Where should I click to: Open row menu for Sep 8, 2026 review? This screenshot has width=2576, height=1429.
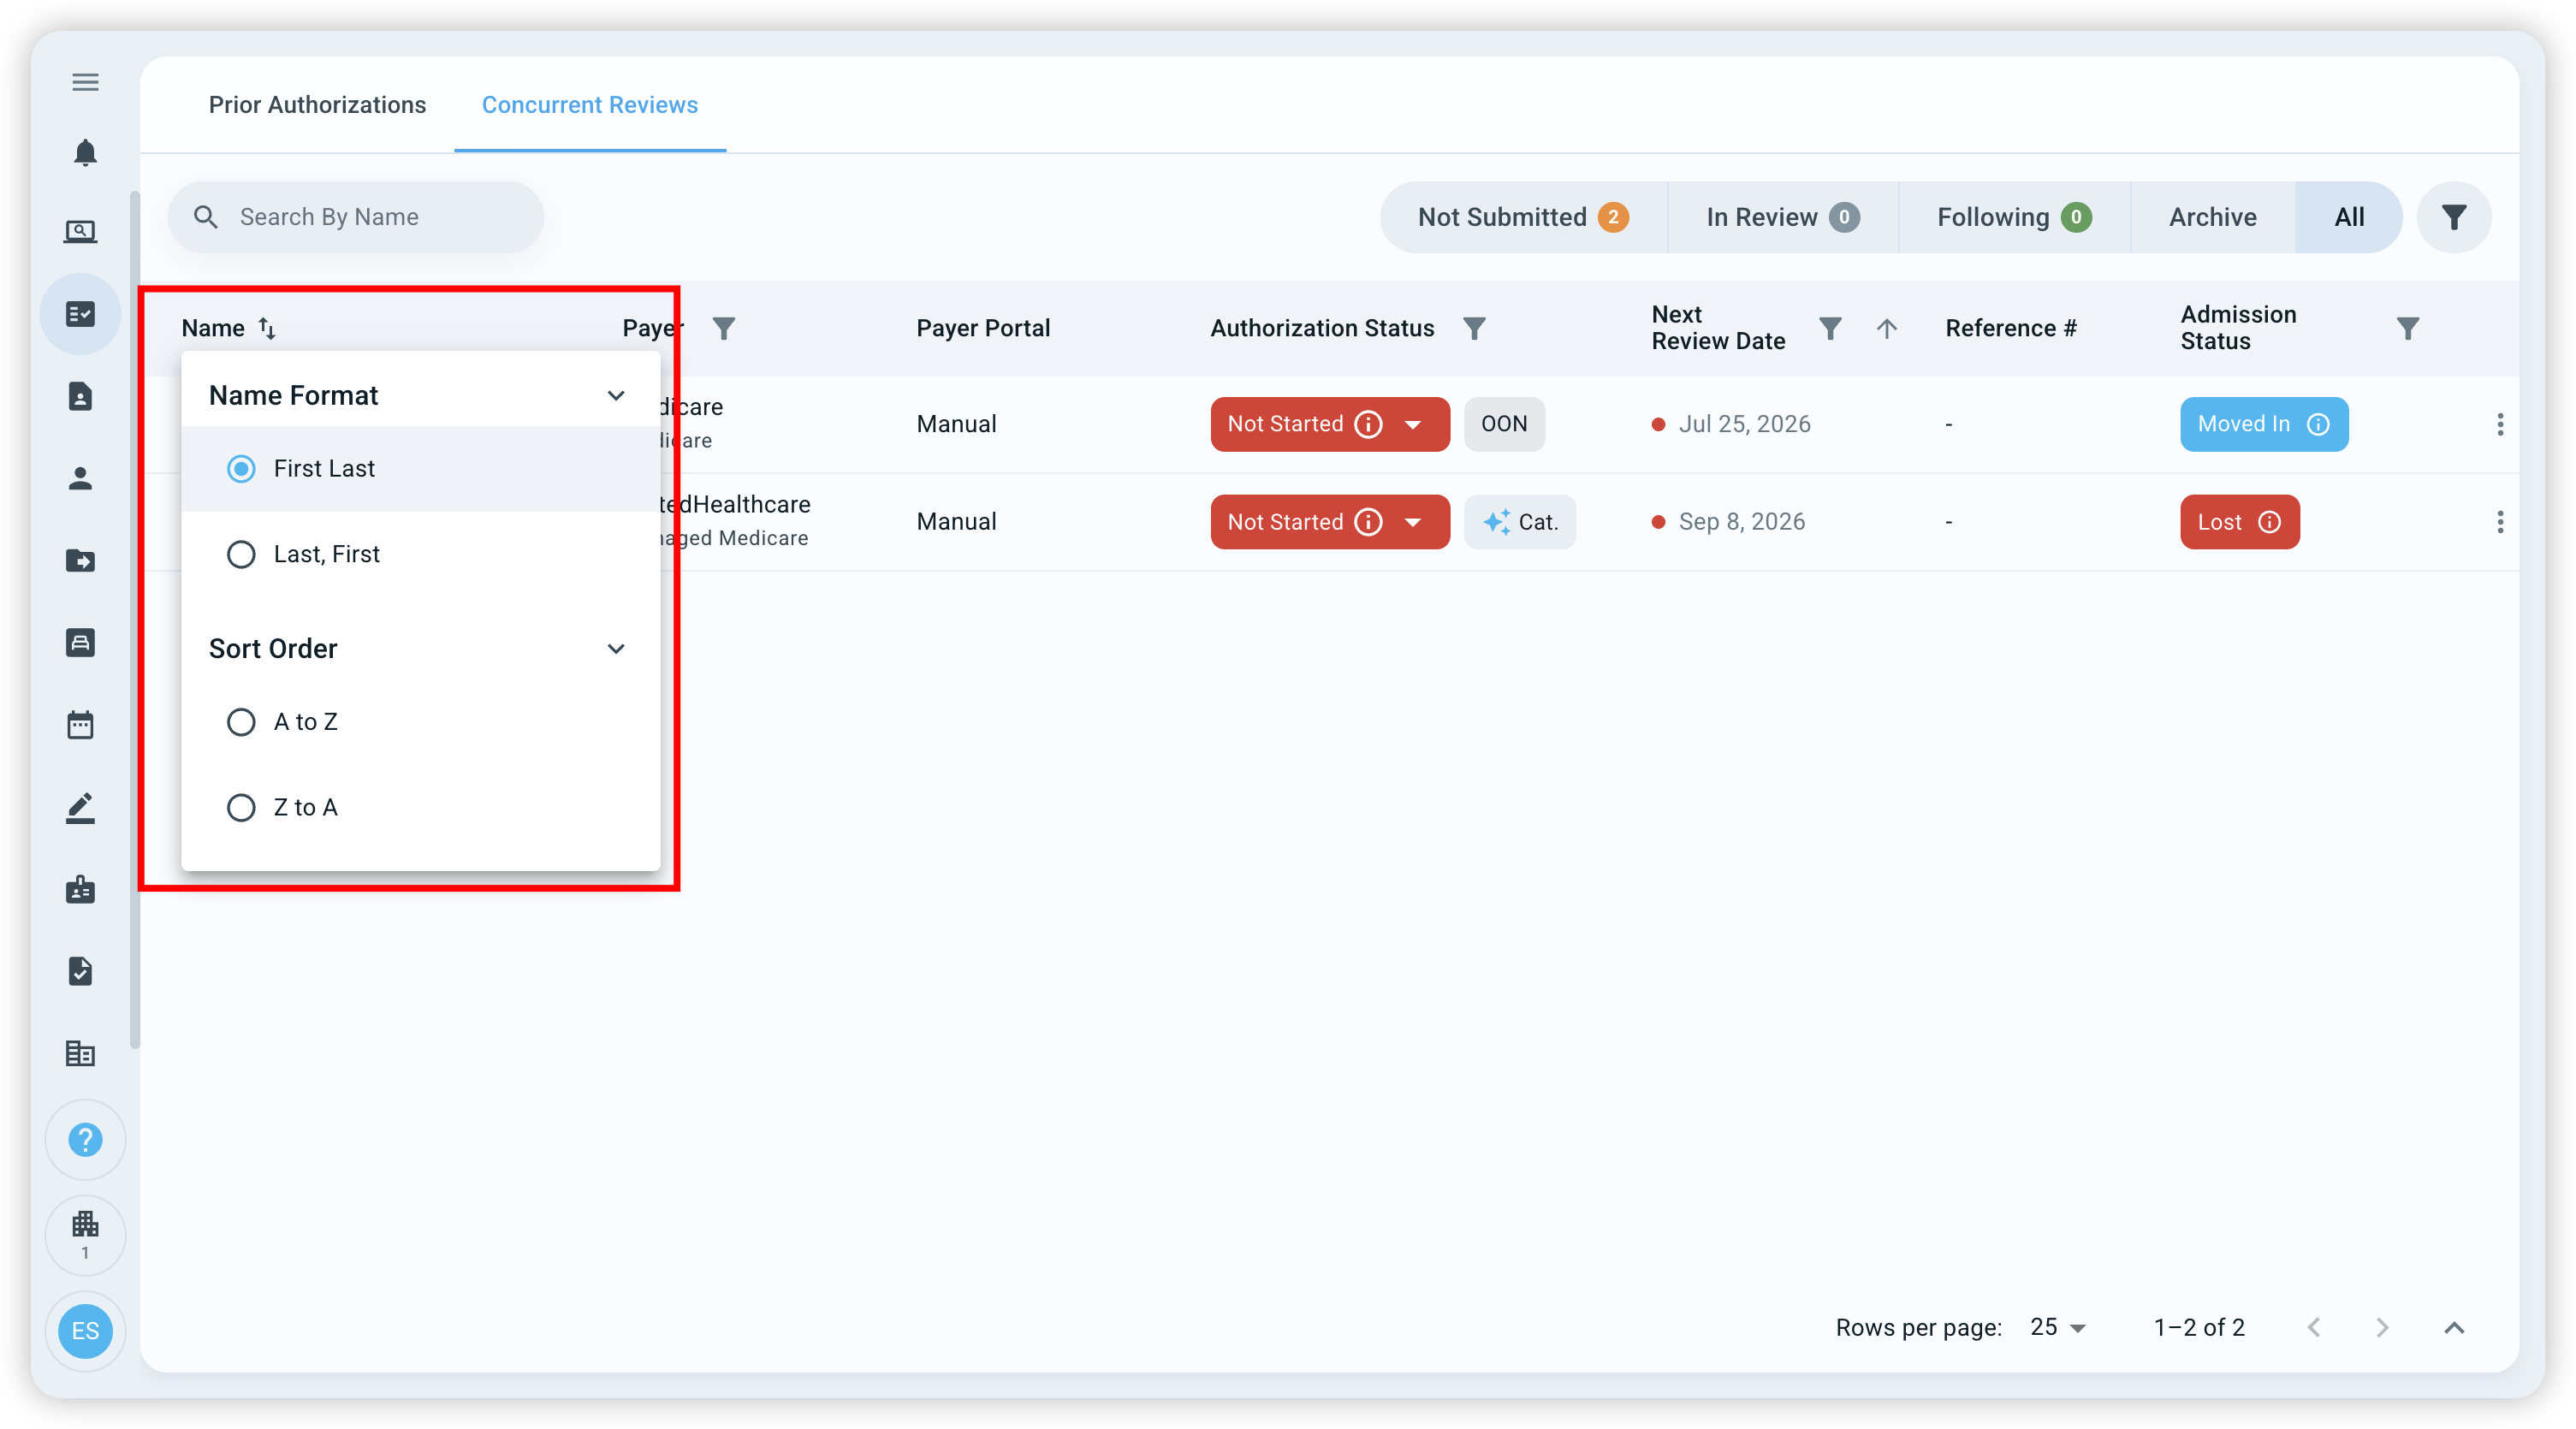[2500, 522]
